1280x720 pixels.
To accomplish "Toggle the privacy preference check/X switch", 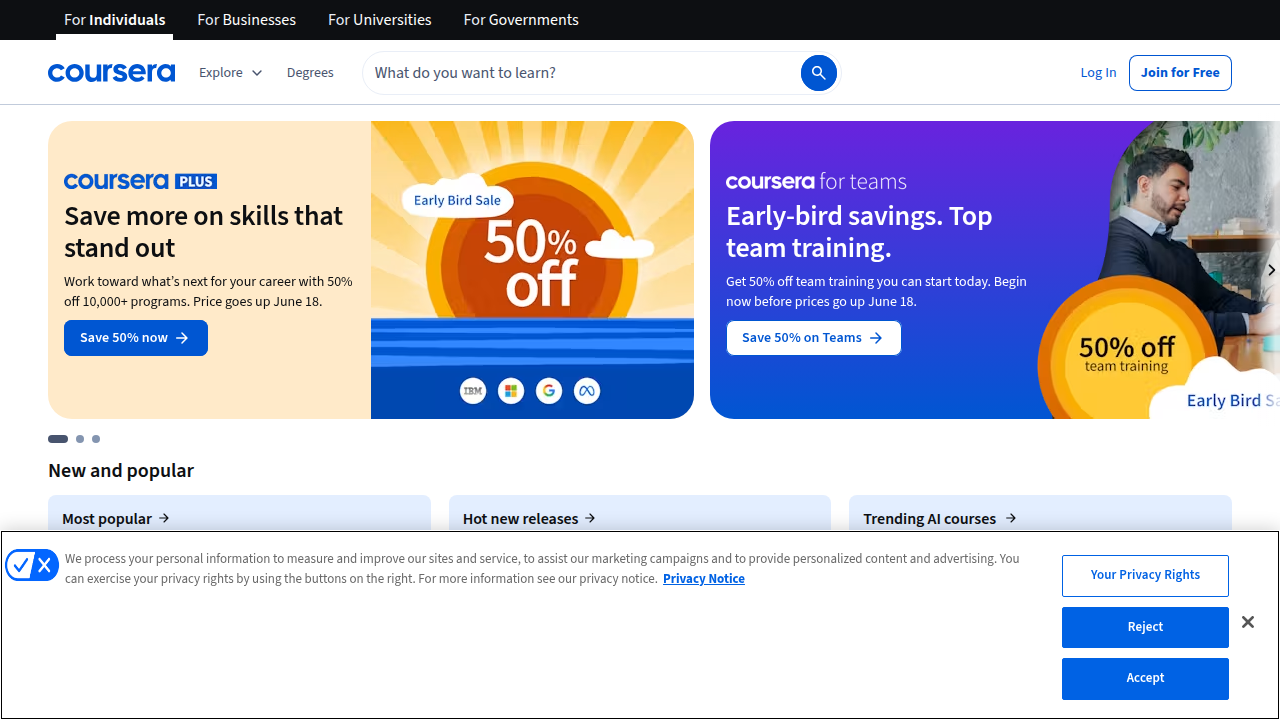I will click(x=32, y=565).
